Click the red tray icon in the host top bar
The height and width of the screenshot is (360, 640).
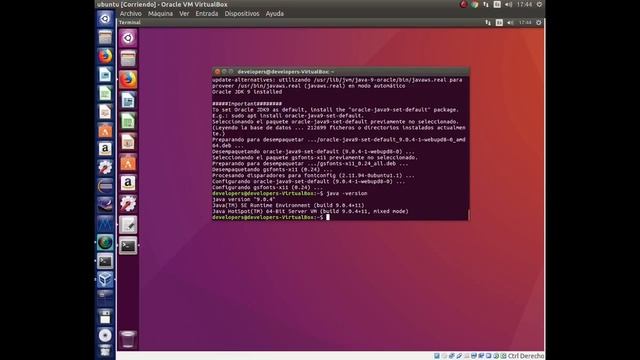463,4
